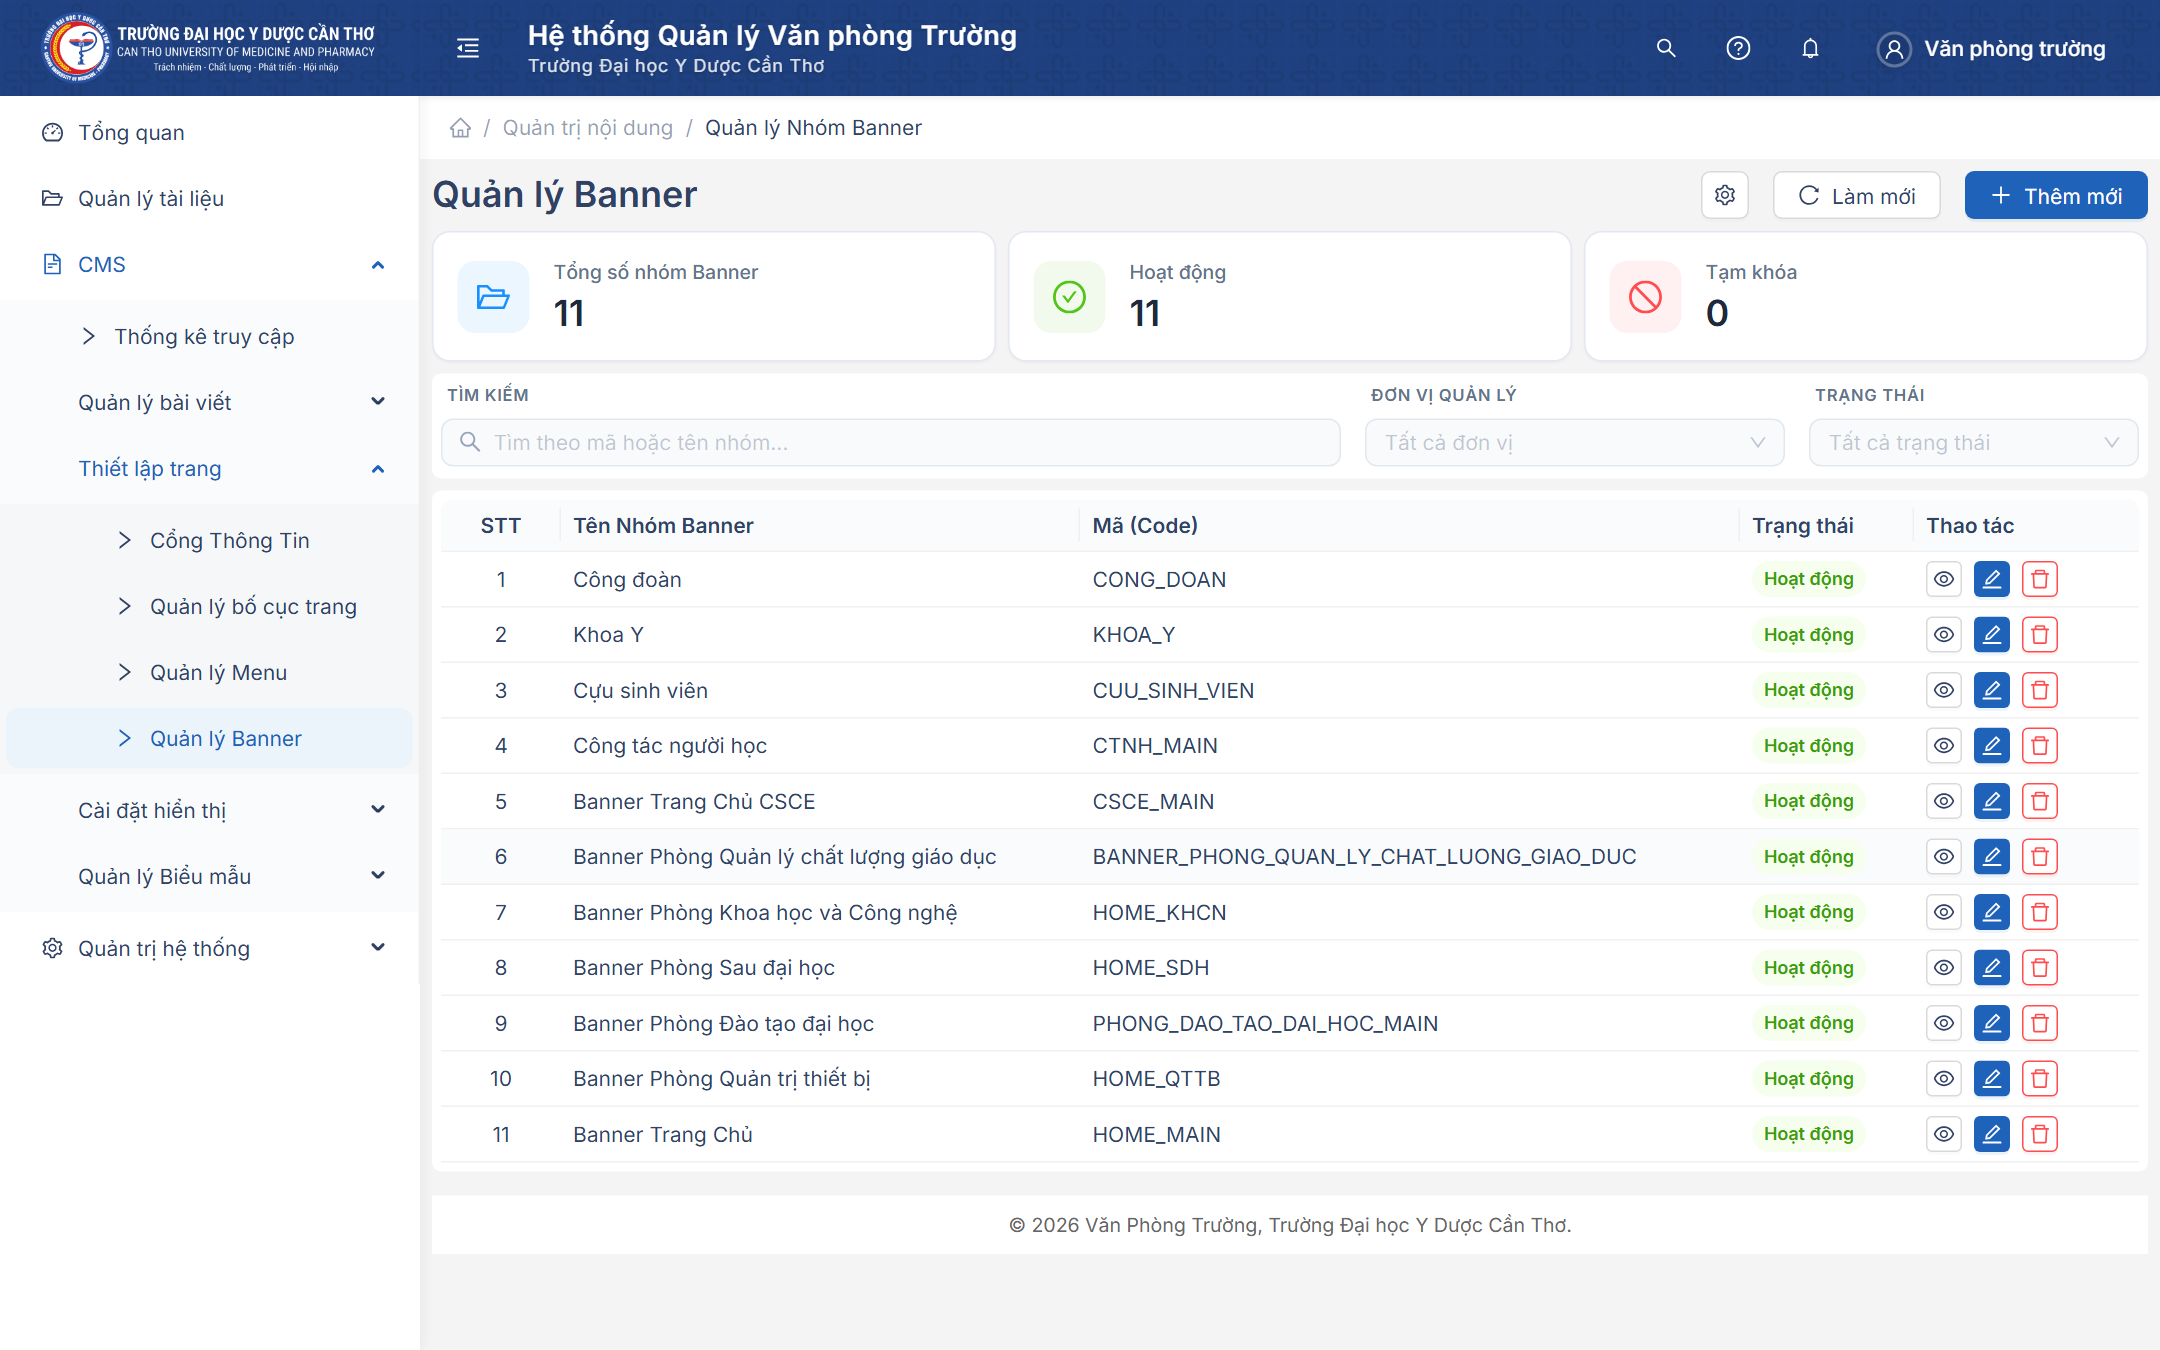Screen dimensions: 2160x1350
Task: Edit the HOME_SDH banner row
Action: click(x=1992, y=968)
